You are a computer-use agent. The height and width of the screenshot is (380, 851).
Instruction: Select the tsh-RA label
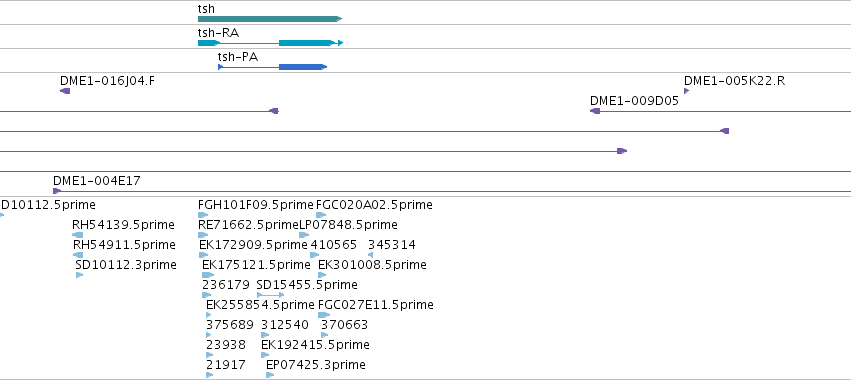218,33
